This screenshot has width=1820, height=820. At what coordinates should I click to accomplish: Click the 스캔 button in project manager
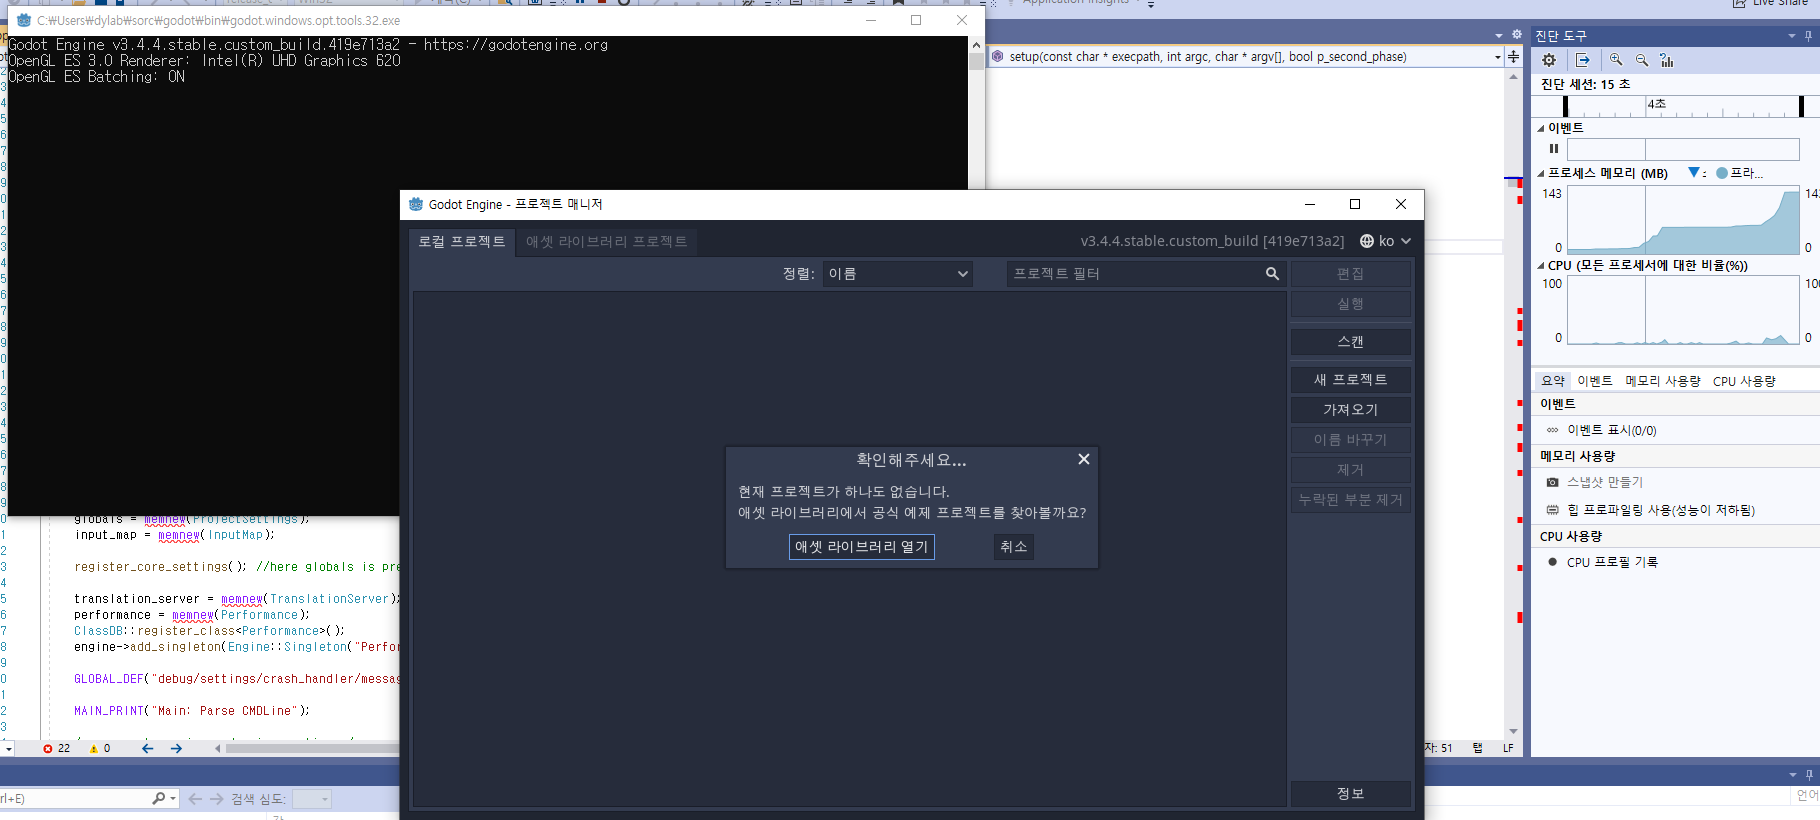[x=1351, y=342]
